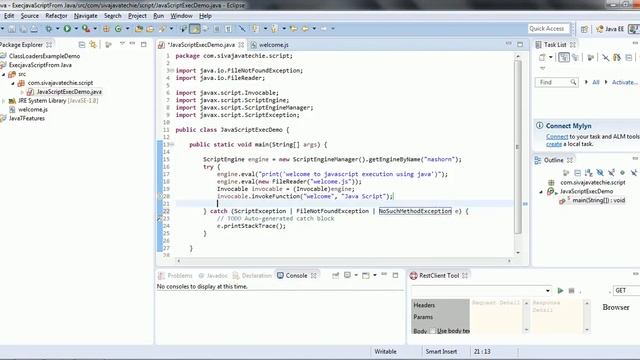Expand JavaScriptExecDemo.java tree node

(x=22, y=92)
